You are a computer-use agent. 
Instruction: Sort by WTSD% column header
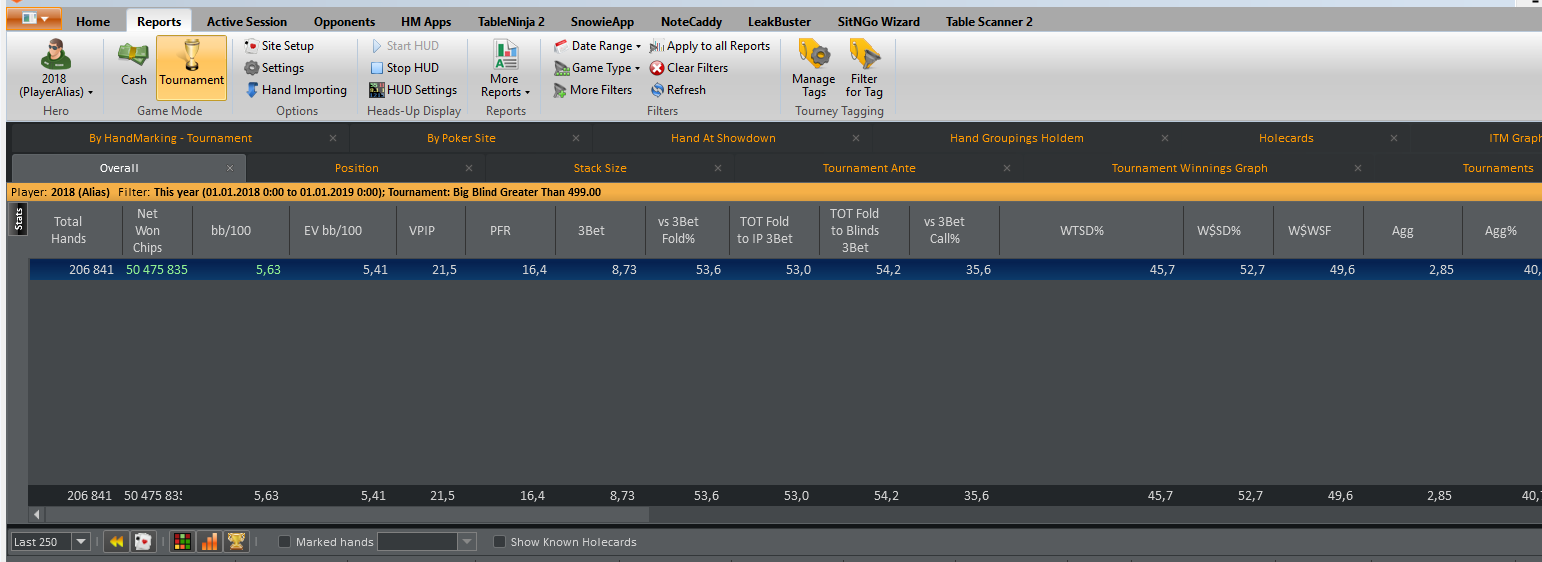click(x=1082, y=230)
